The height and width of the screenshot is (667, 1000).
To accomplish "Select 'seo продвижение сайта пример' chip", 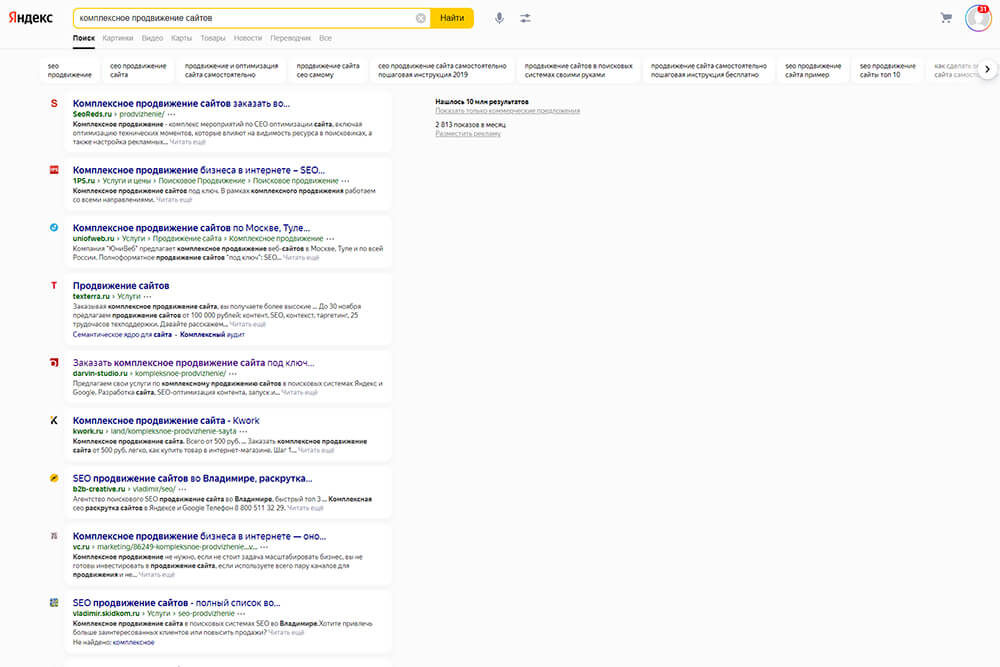I will (813, 70).
